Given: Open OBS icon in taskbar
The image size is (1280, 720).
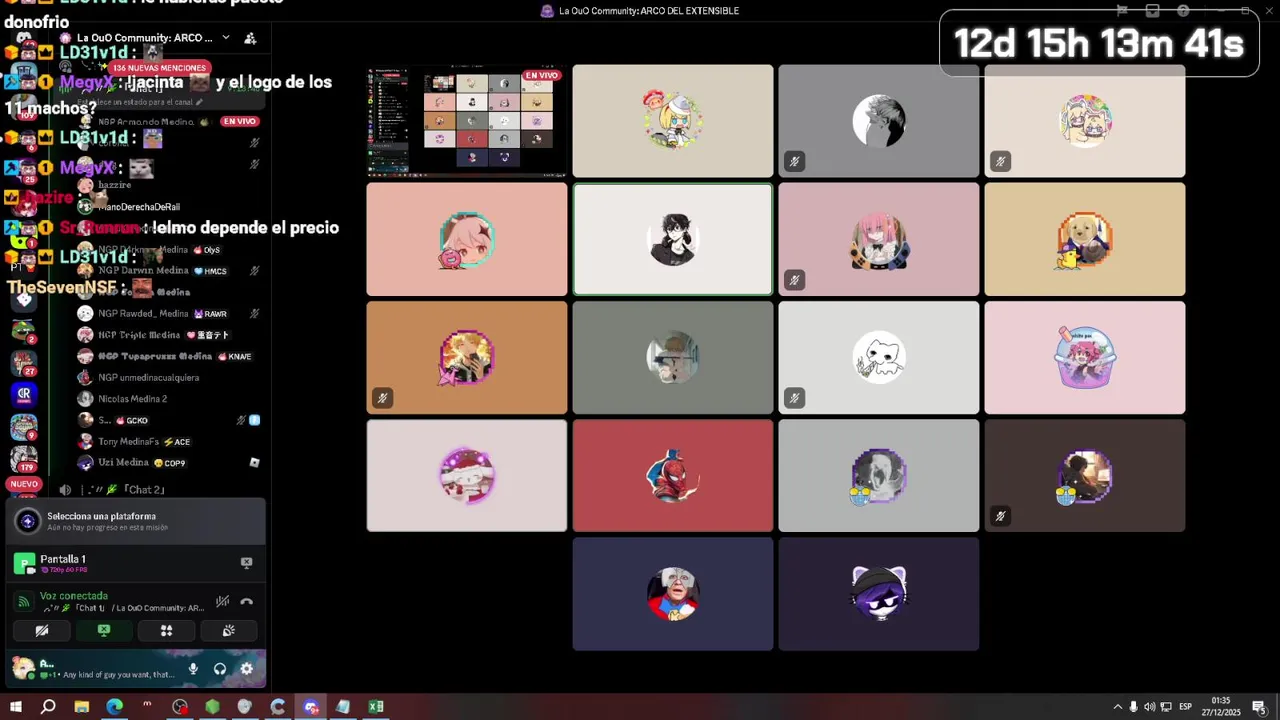Looking at the screenshot, I should [x=180, y=707].
